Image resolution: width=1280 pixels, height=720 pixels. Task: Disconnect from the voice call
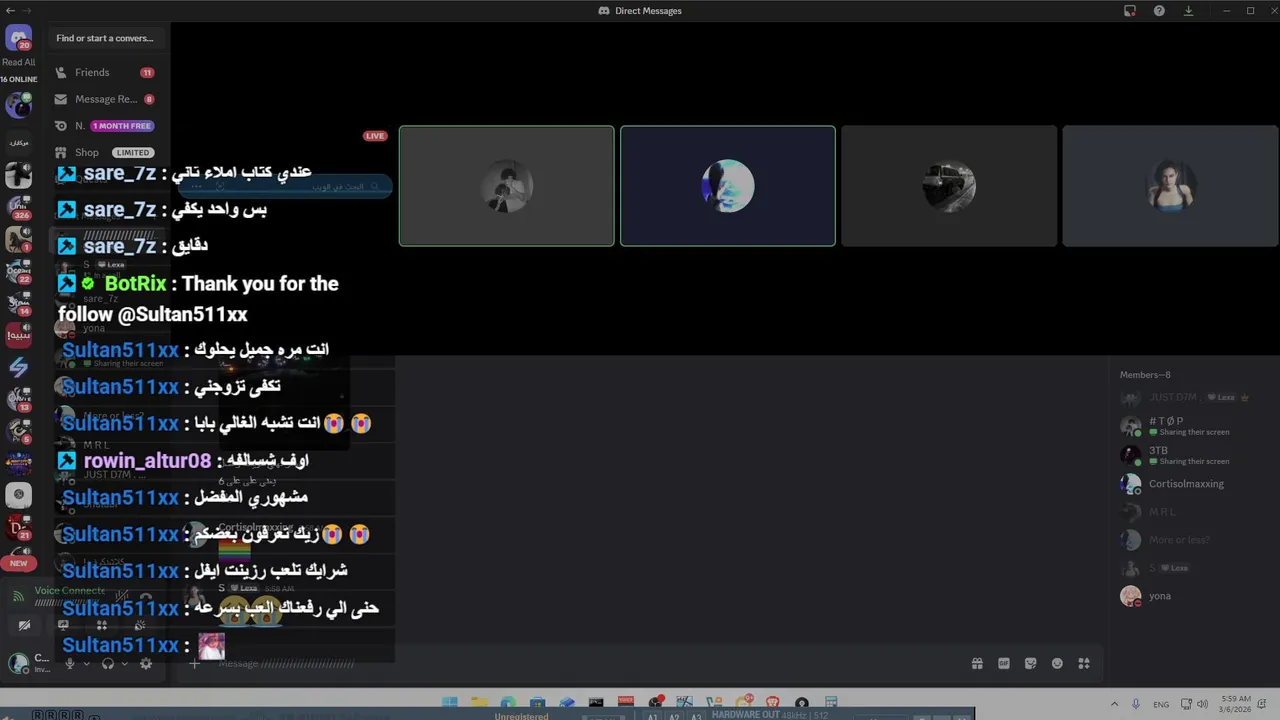[x=146, y=596]
